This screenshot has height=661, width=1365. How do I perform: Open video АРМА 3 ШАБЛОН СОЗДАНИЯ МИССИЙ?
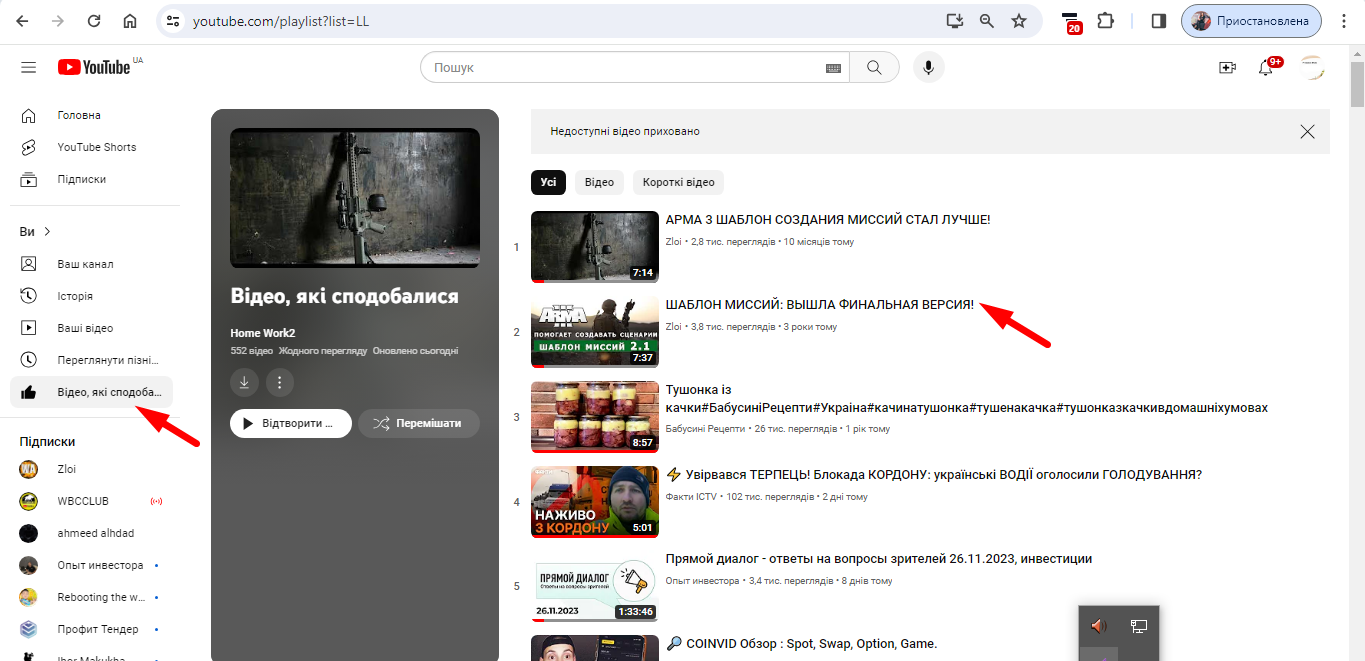[x=828, y=219]
